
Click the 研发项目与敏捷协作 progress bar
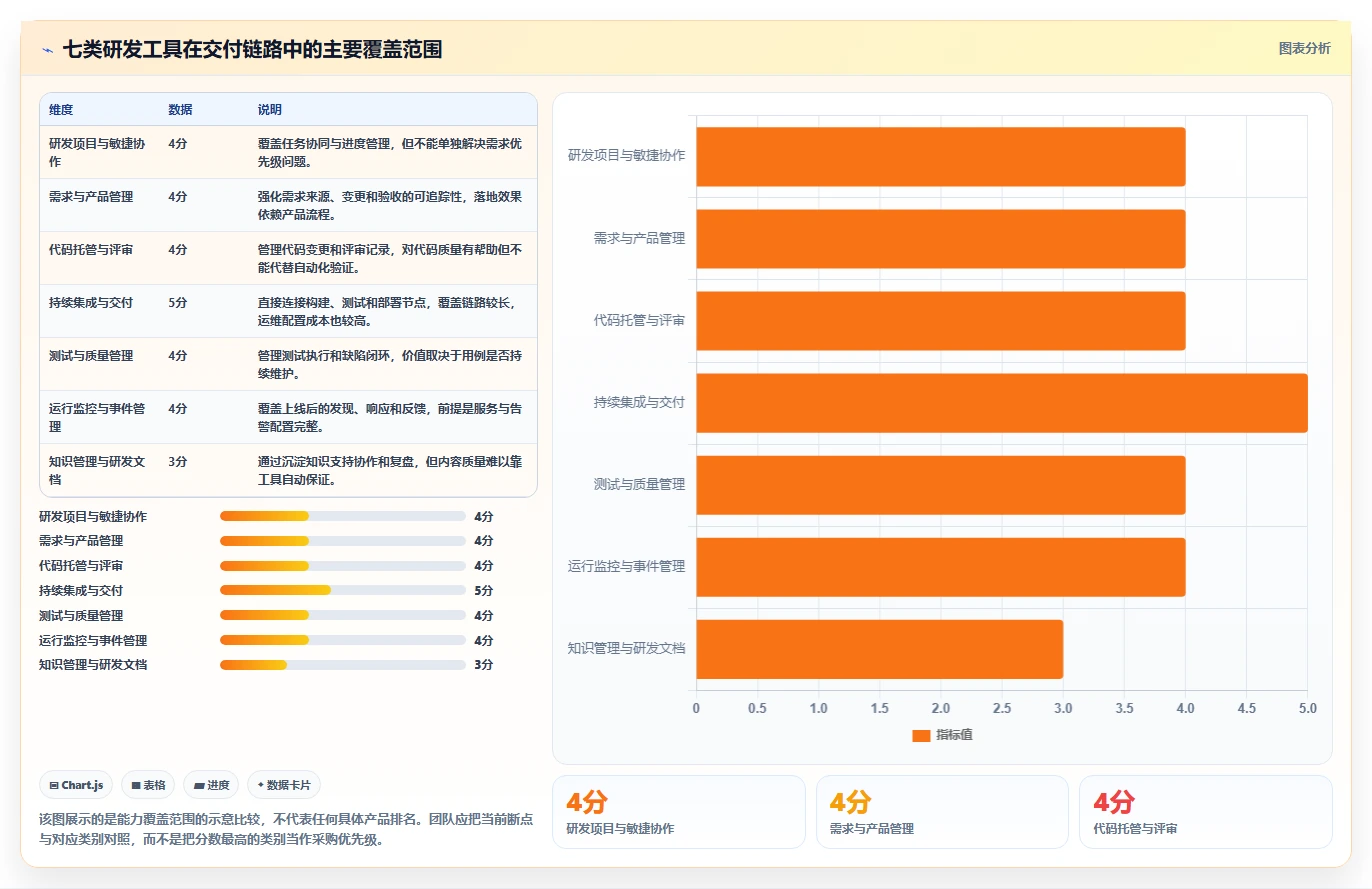[x=343, y=516]
